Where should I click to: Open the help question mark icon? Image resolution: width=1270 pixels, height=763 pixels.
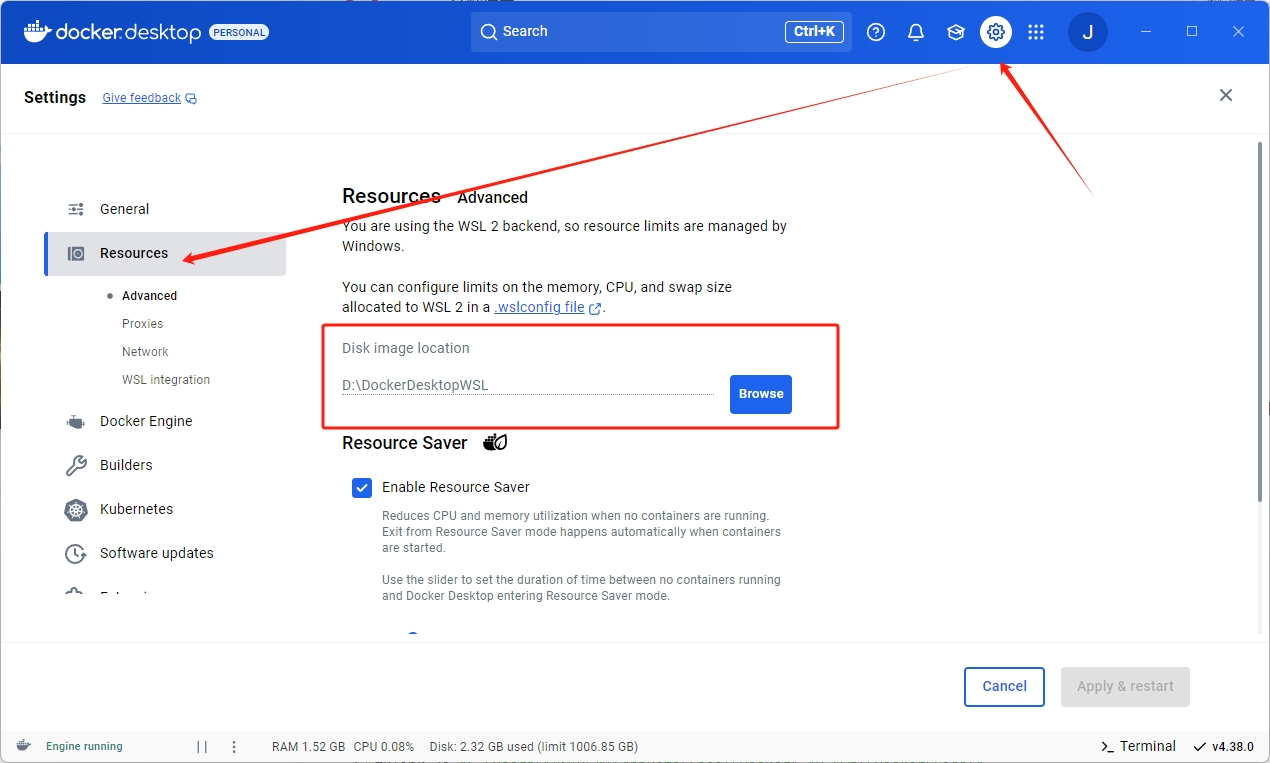pyautogui.click(x=876, y=32)
